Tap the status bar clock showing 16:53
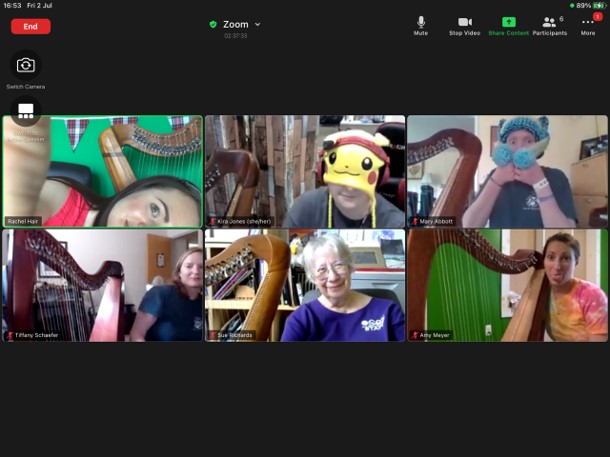Screen dimensions: 610x457 click(12, 5)
